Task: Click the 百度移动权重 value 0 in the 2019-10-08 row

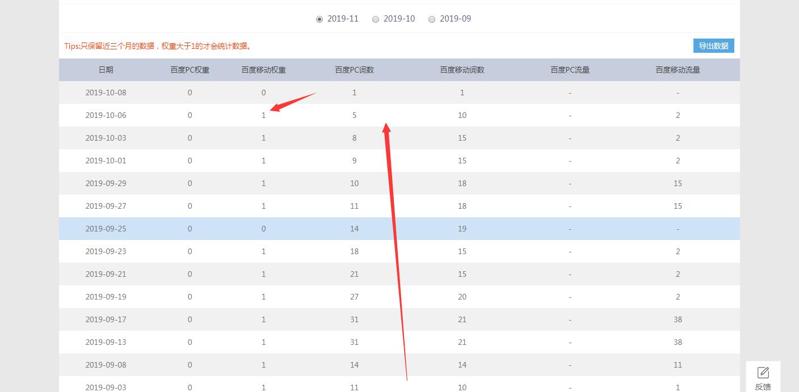Action: click(x=263, y=93)
